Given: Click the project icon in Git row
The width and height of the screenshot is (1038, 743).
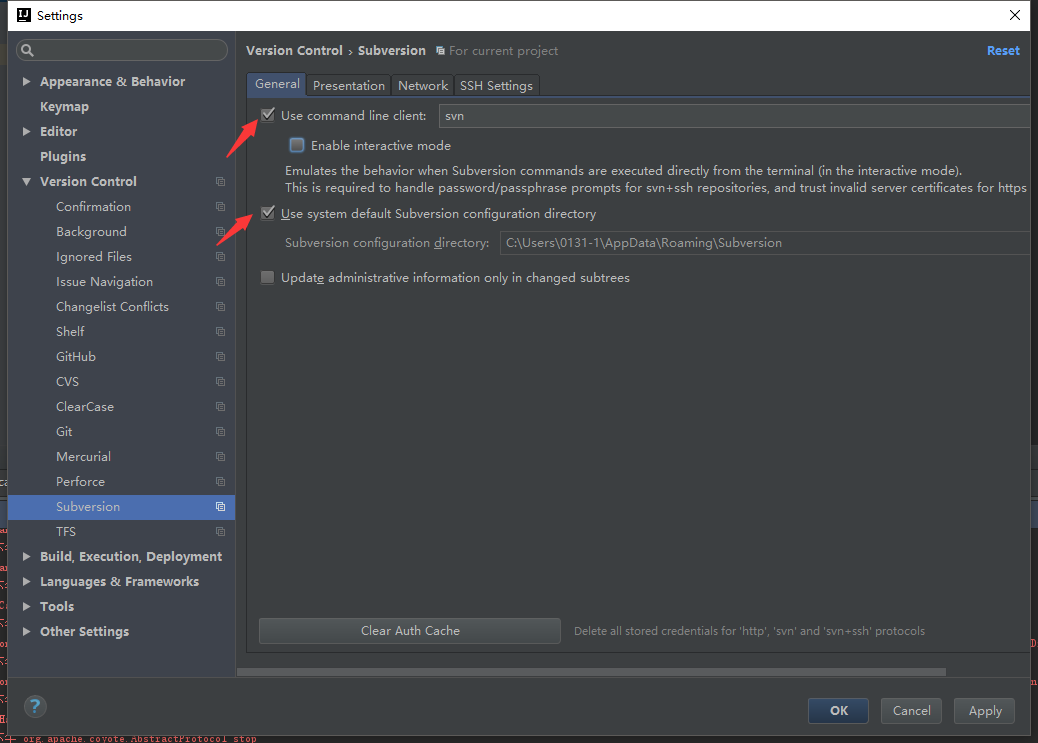Looking at the screenshot, I should pyautogui.click(x=220, y=432).
